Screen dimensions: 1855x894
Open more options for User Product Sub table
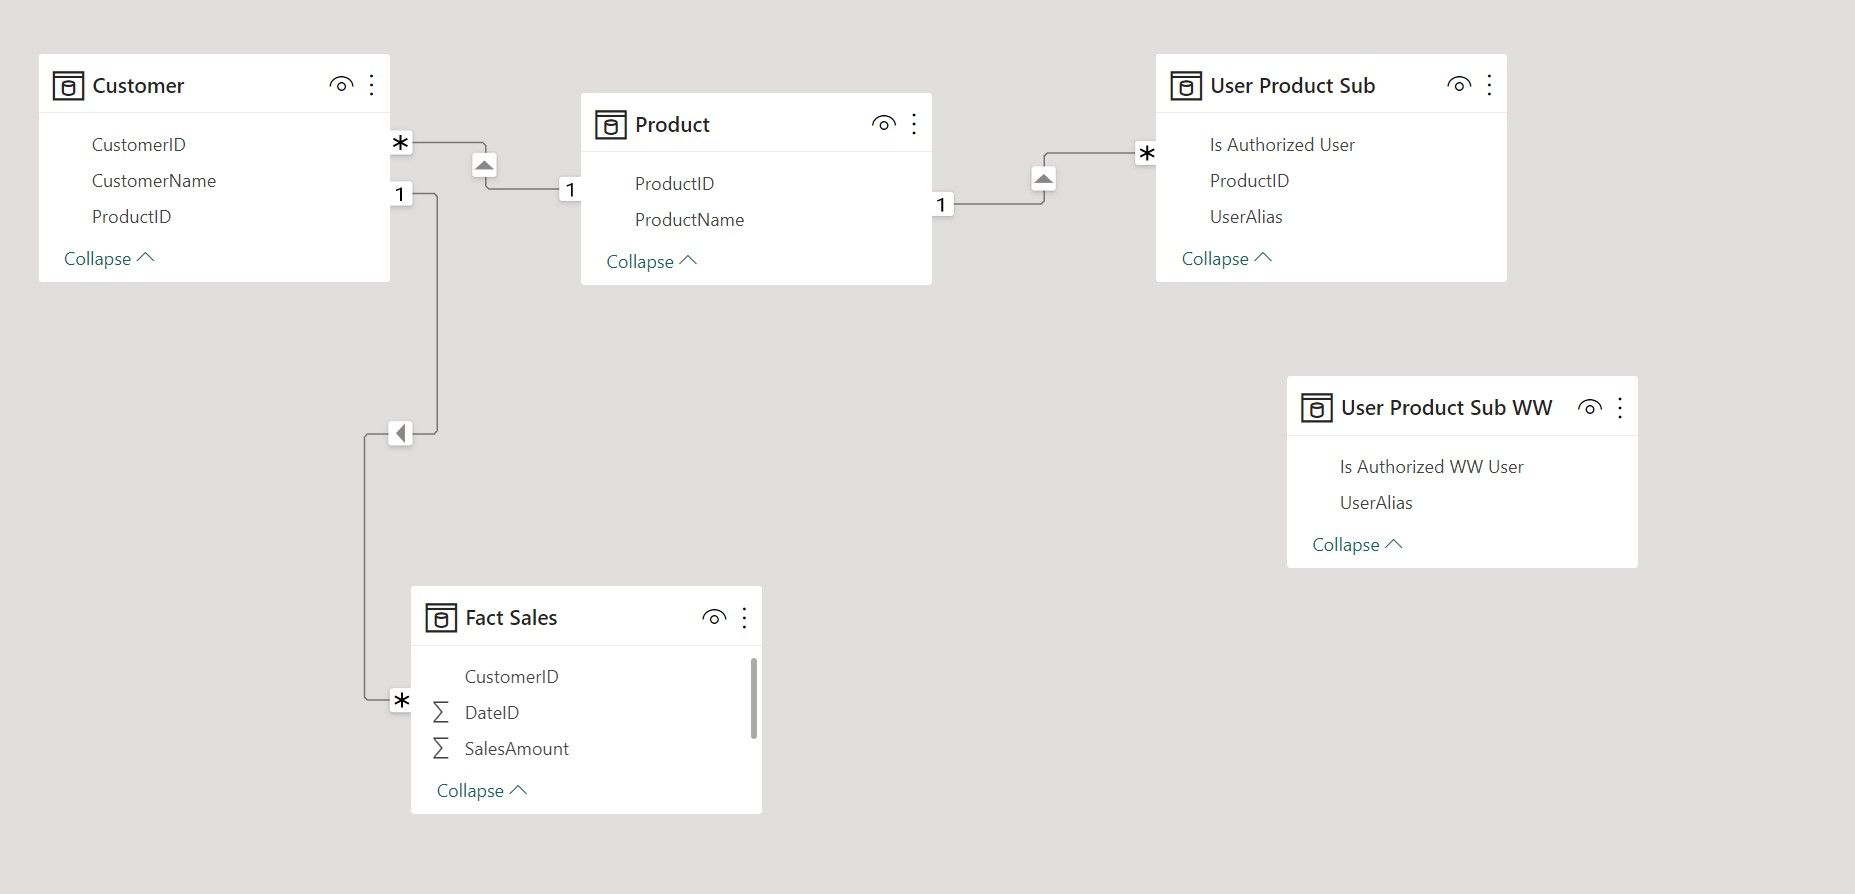(1489, 85)
